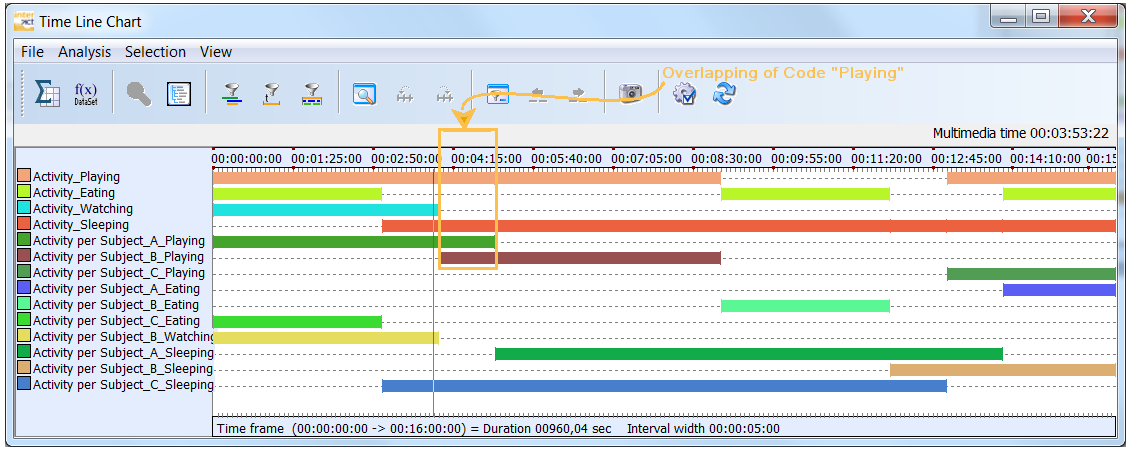Click the 00:05:40:00 time ruler label

[x=567, y=158]
